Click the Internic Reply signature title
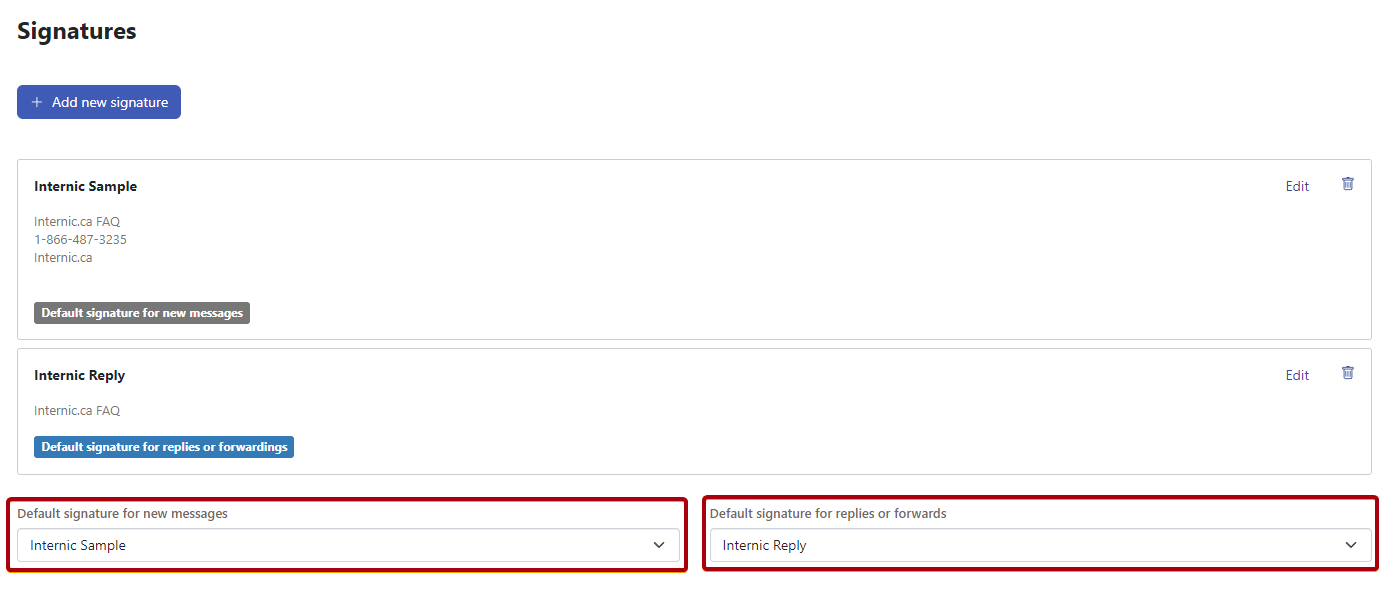The image size is (1392, 600). [x=79, y=375]
